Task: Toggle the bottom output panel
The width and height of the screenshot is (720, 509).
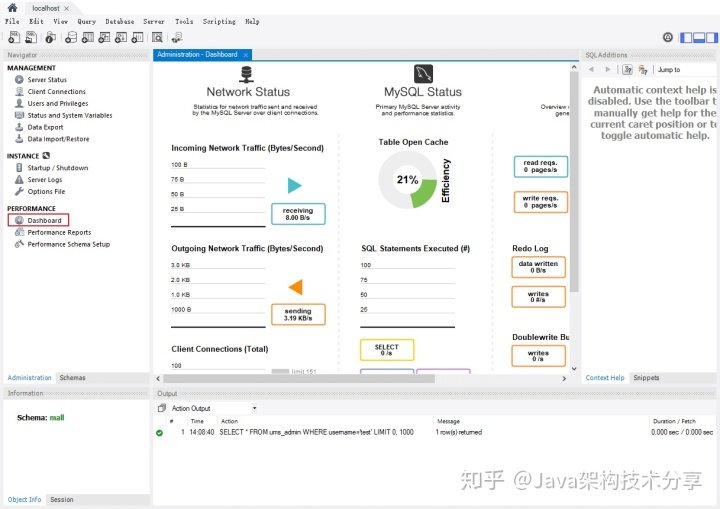Action: (699, 38)
